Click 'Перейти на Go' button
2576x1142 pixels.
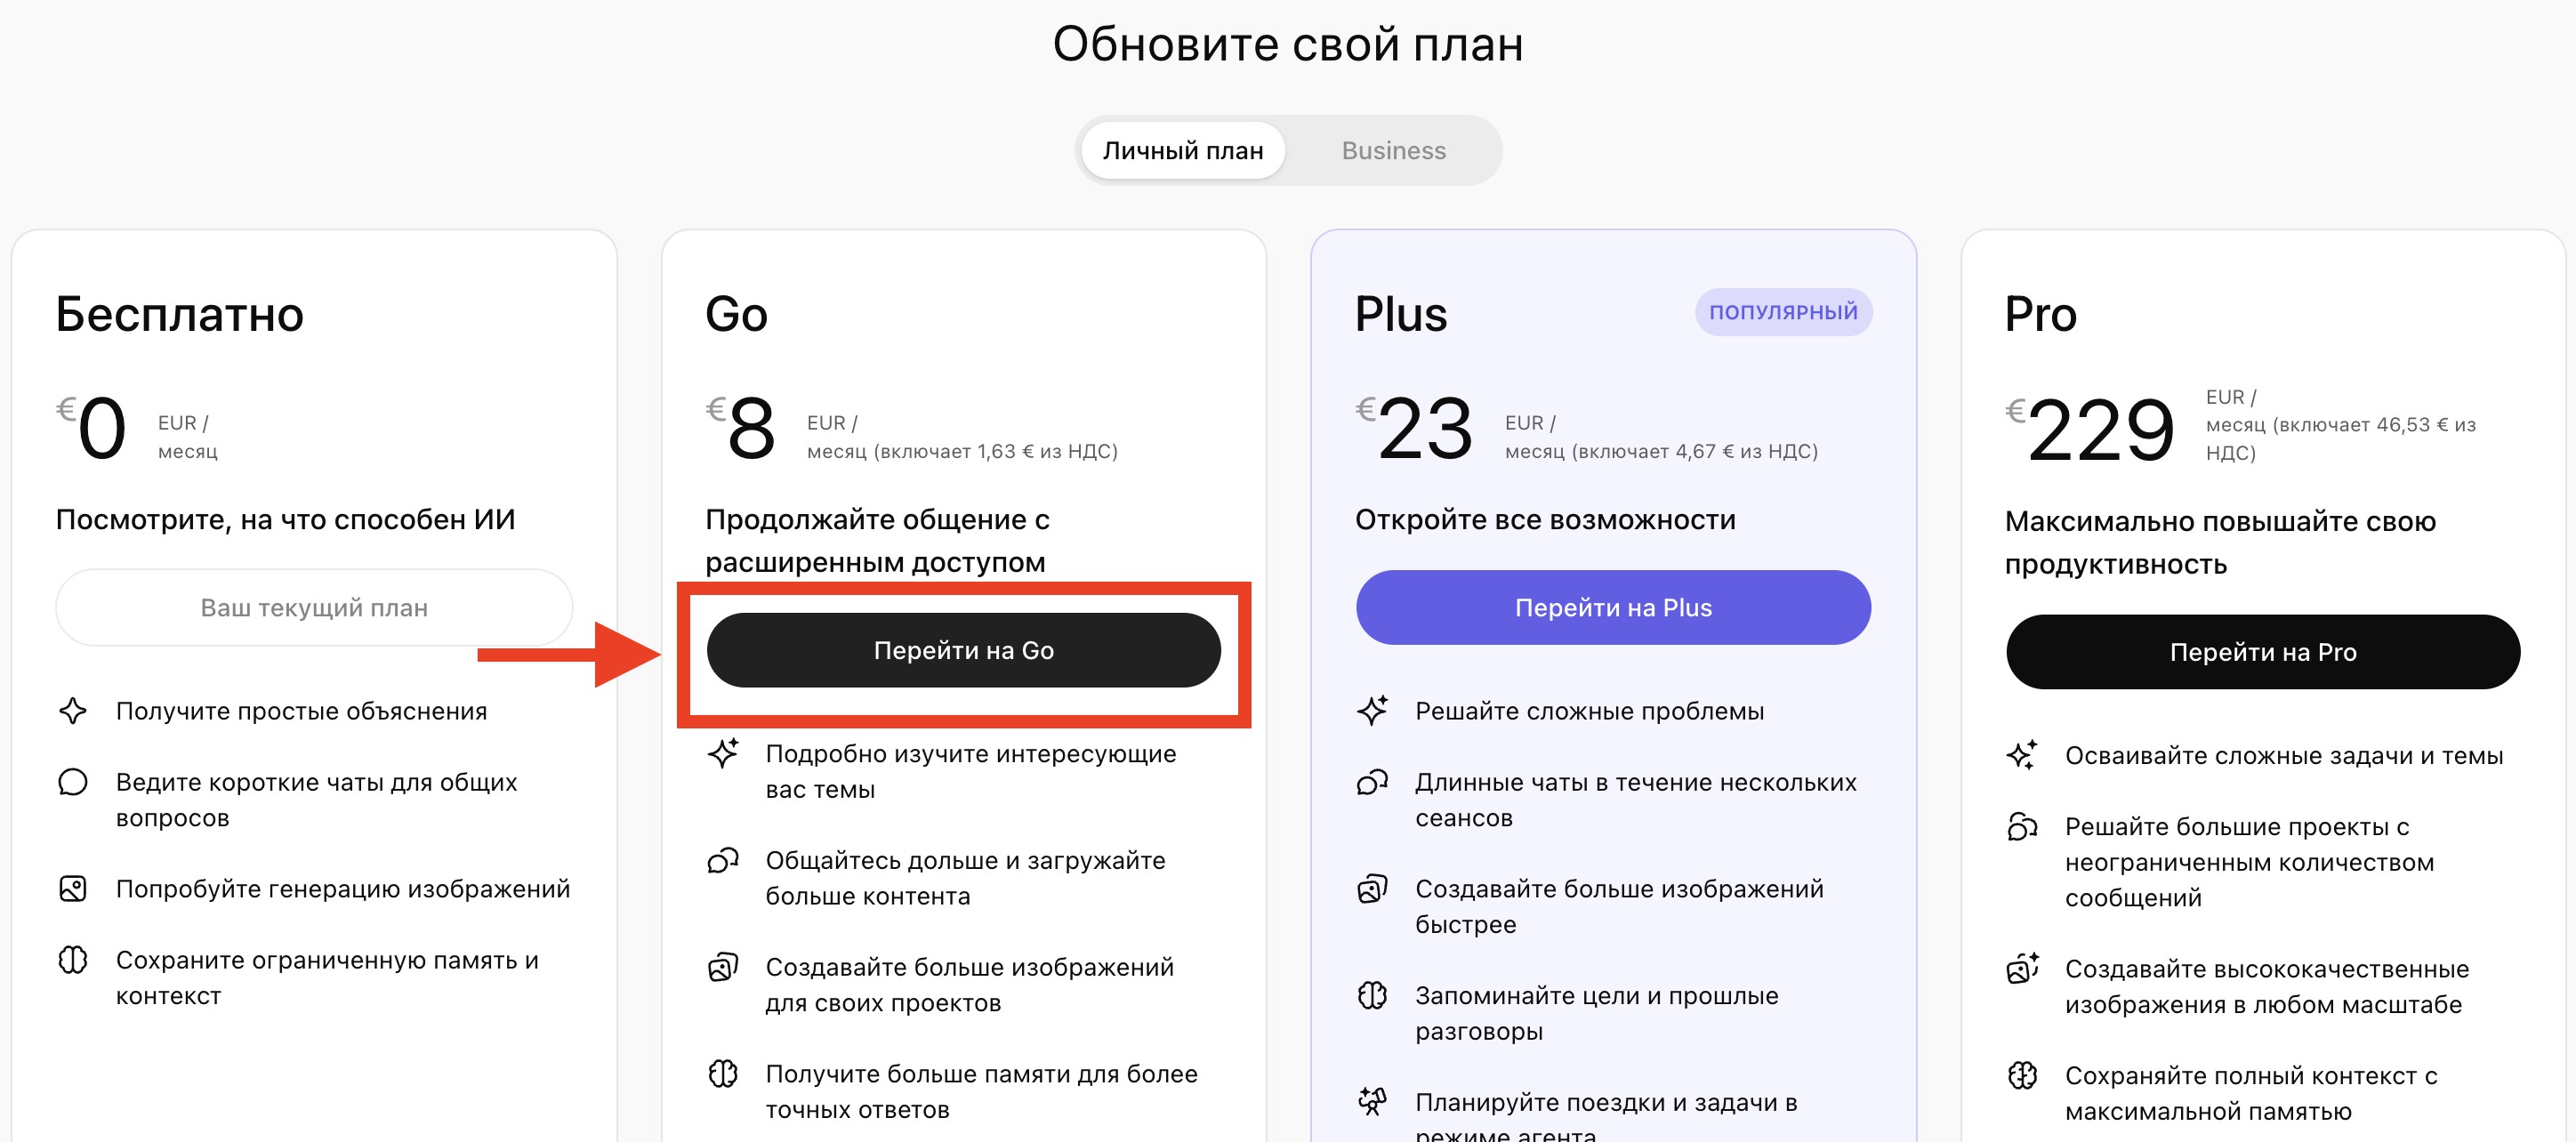click(963, 649)
